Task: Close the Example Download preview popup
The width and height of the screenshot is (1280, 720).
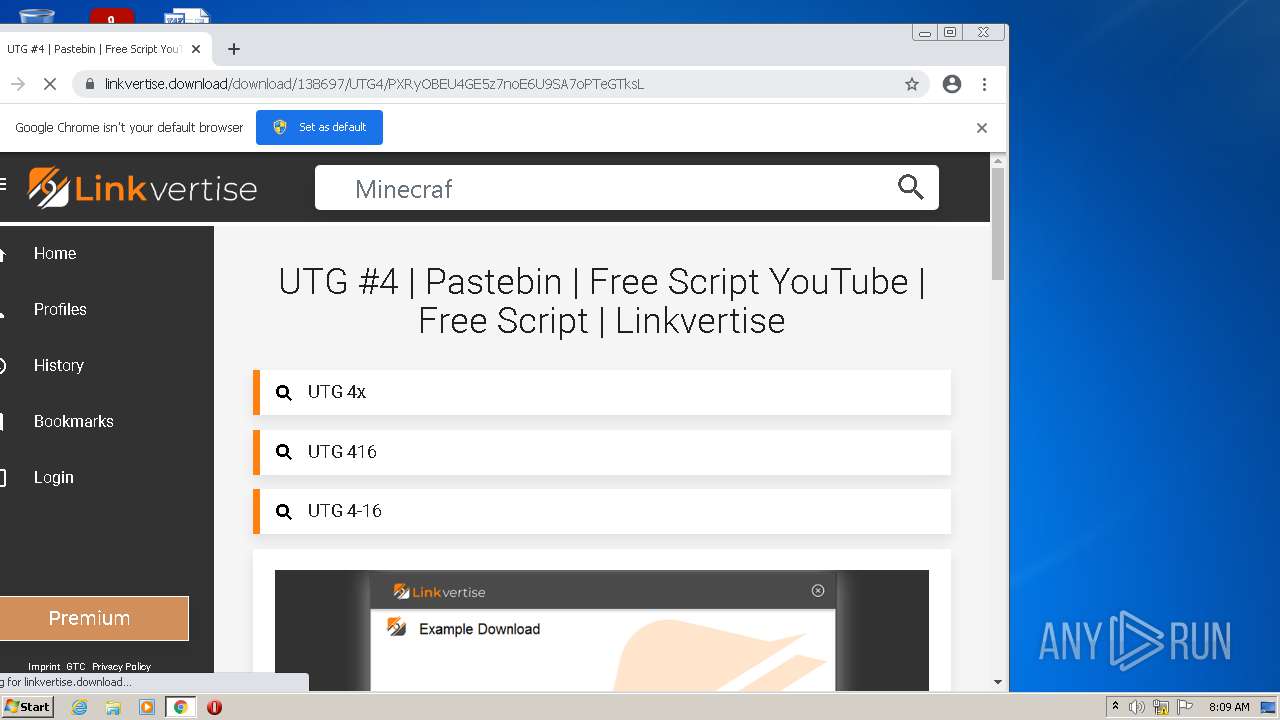Action: click(x=818, y=591)
